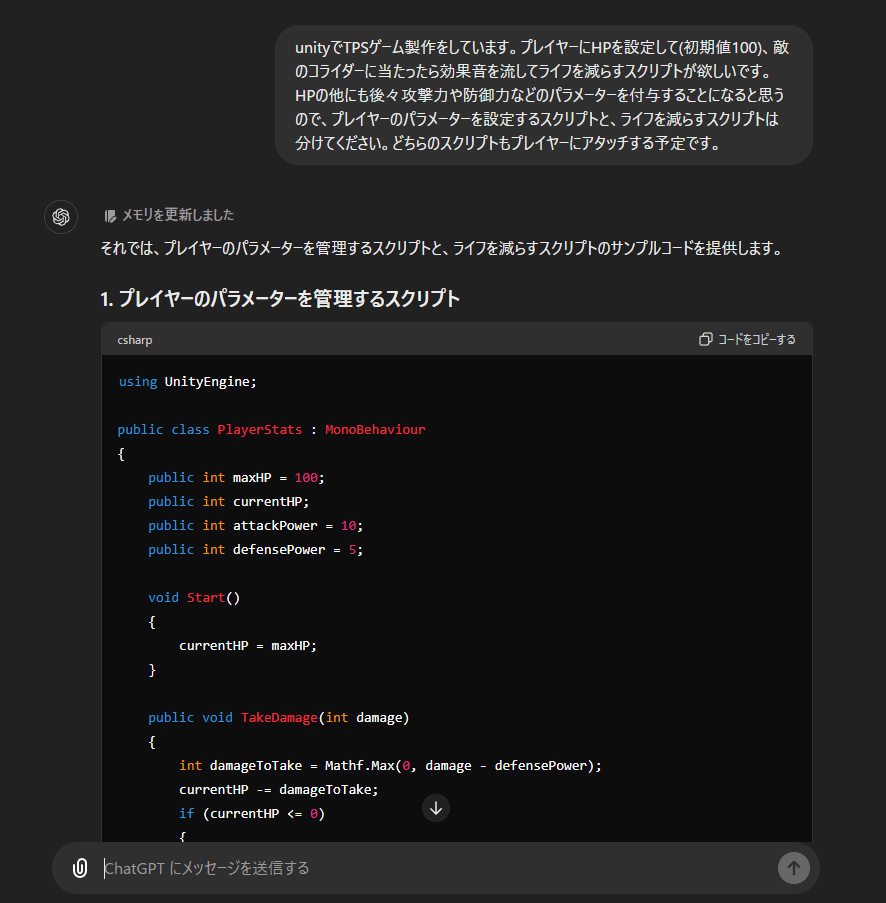Click the maxHP = 100 code line

(236, 478)
